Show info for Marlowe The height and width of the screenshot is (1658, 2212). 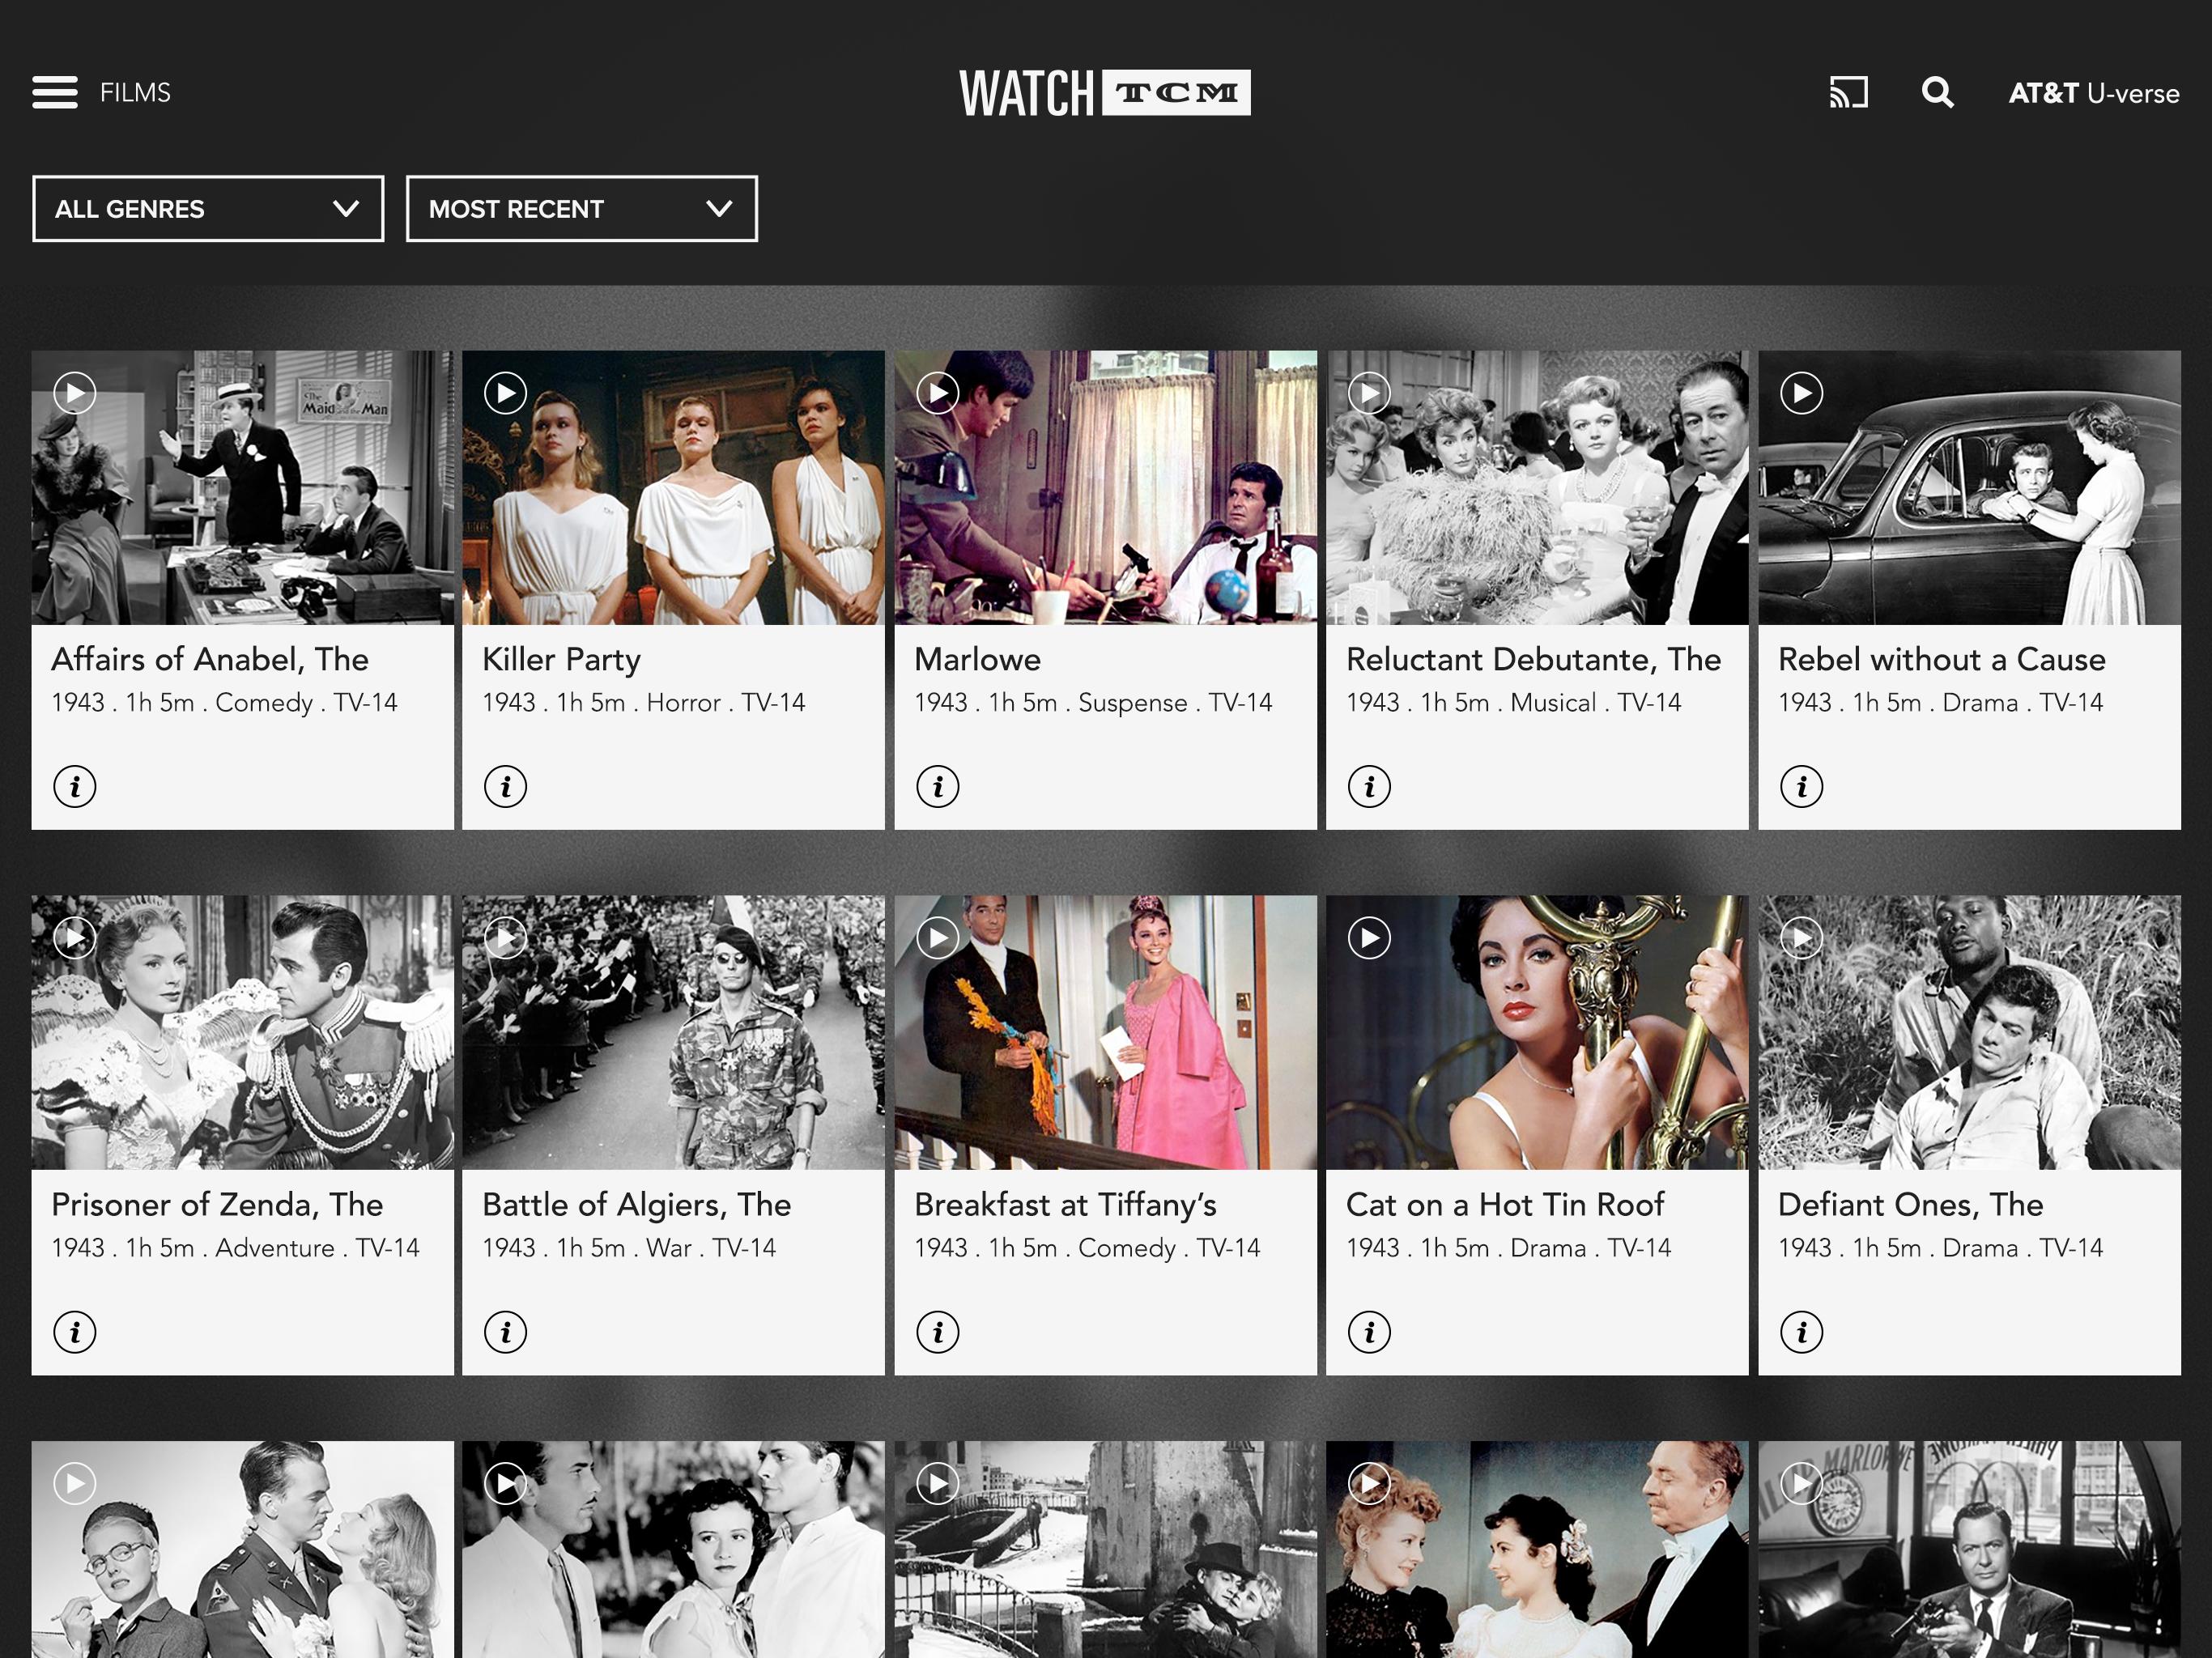(x=938, y=787)
